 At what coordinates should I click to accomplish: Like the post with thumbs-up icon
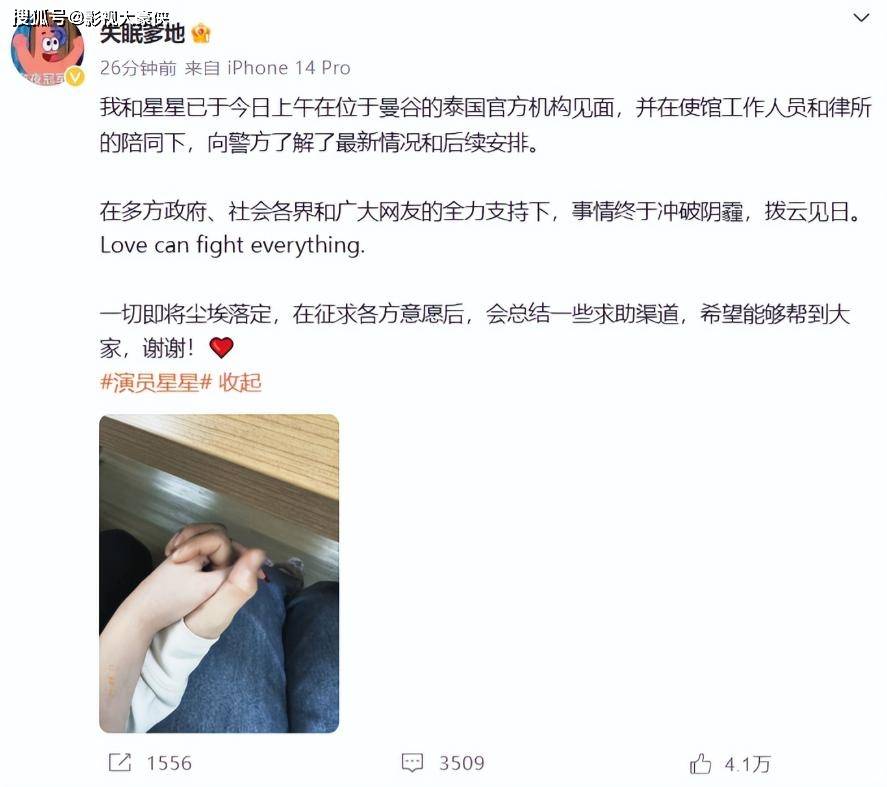coord(700,763)
